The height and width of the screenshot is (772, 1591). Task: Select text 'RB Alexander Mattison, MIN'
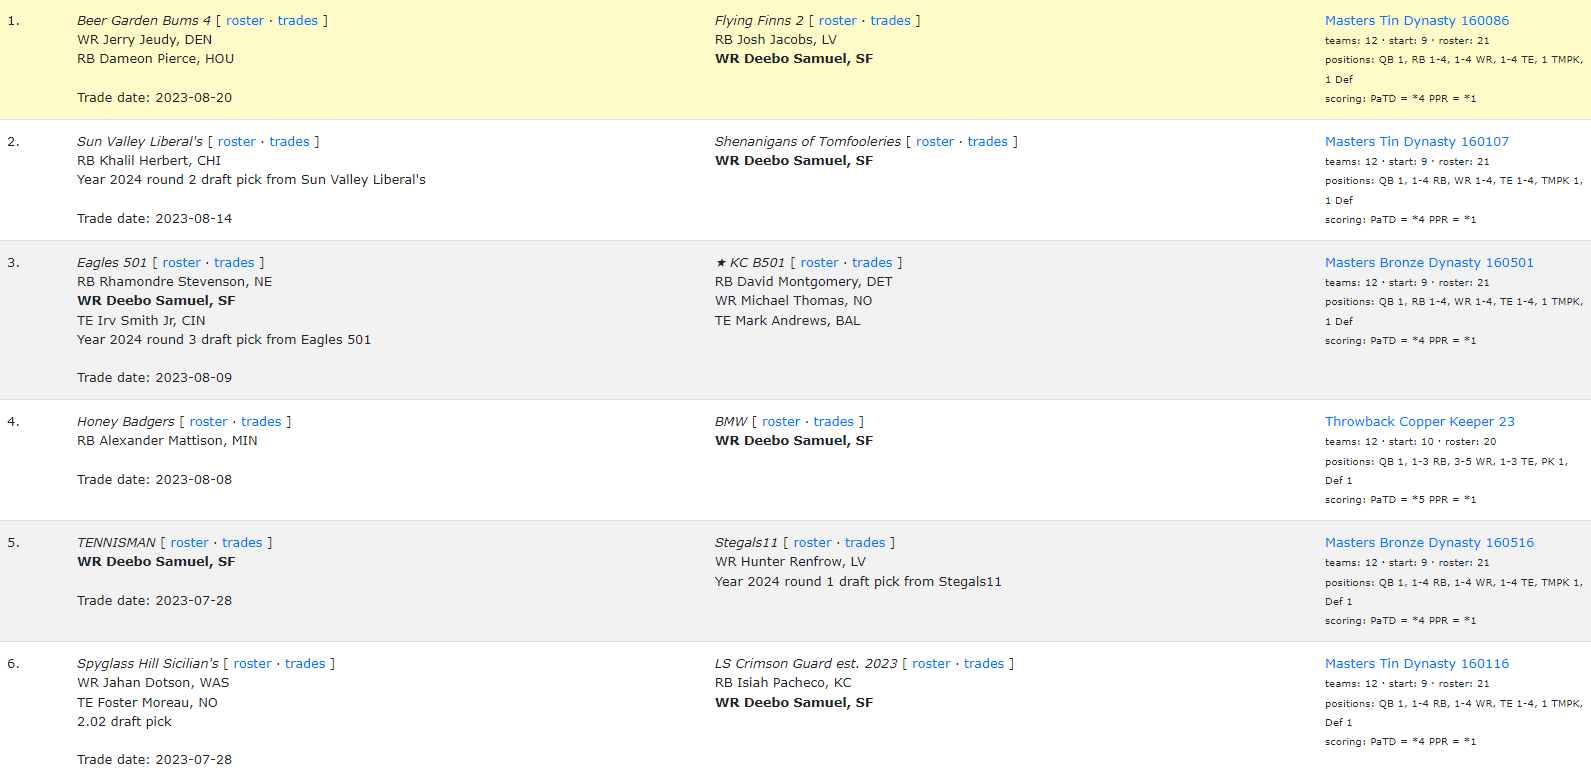[x=167, y=440]
